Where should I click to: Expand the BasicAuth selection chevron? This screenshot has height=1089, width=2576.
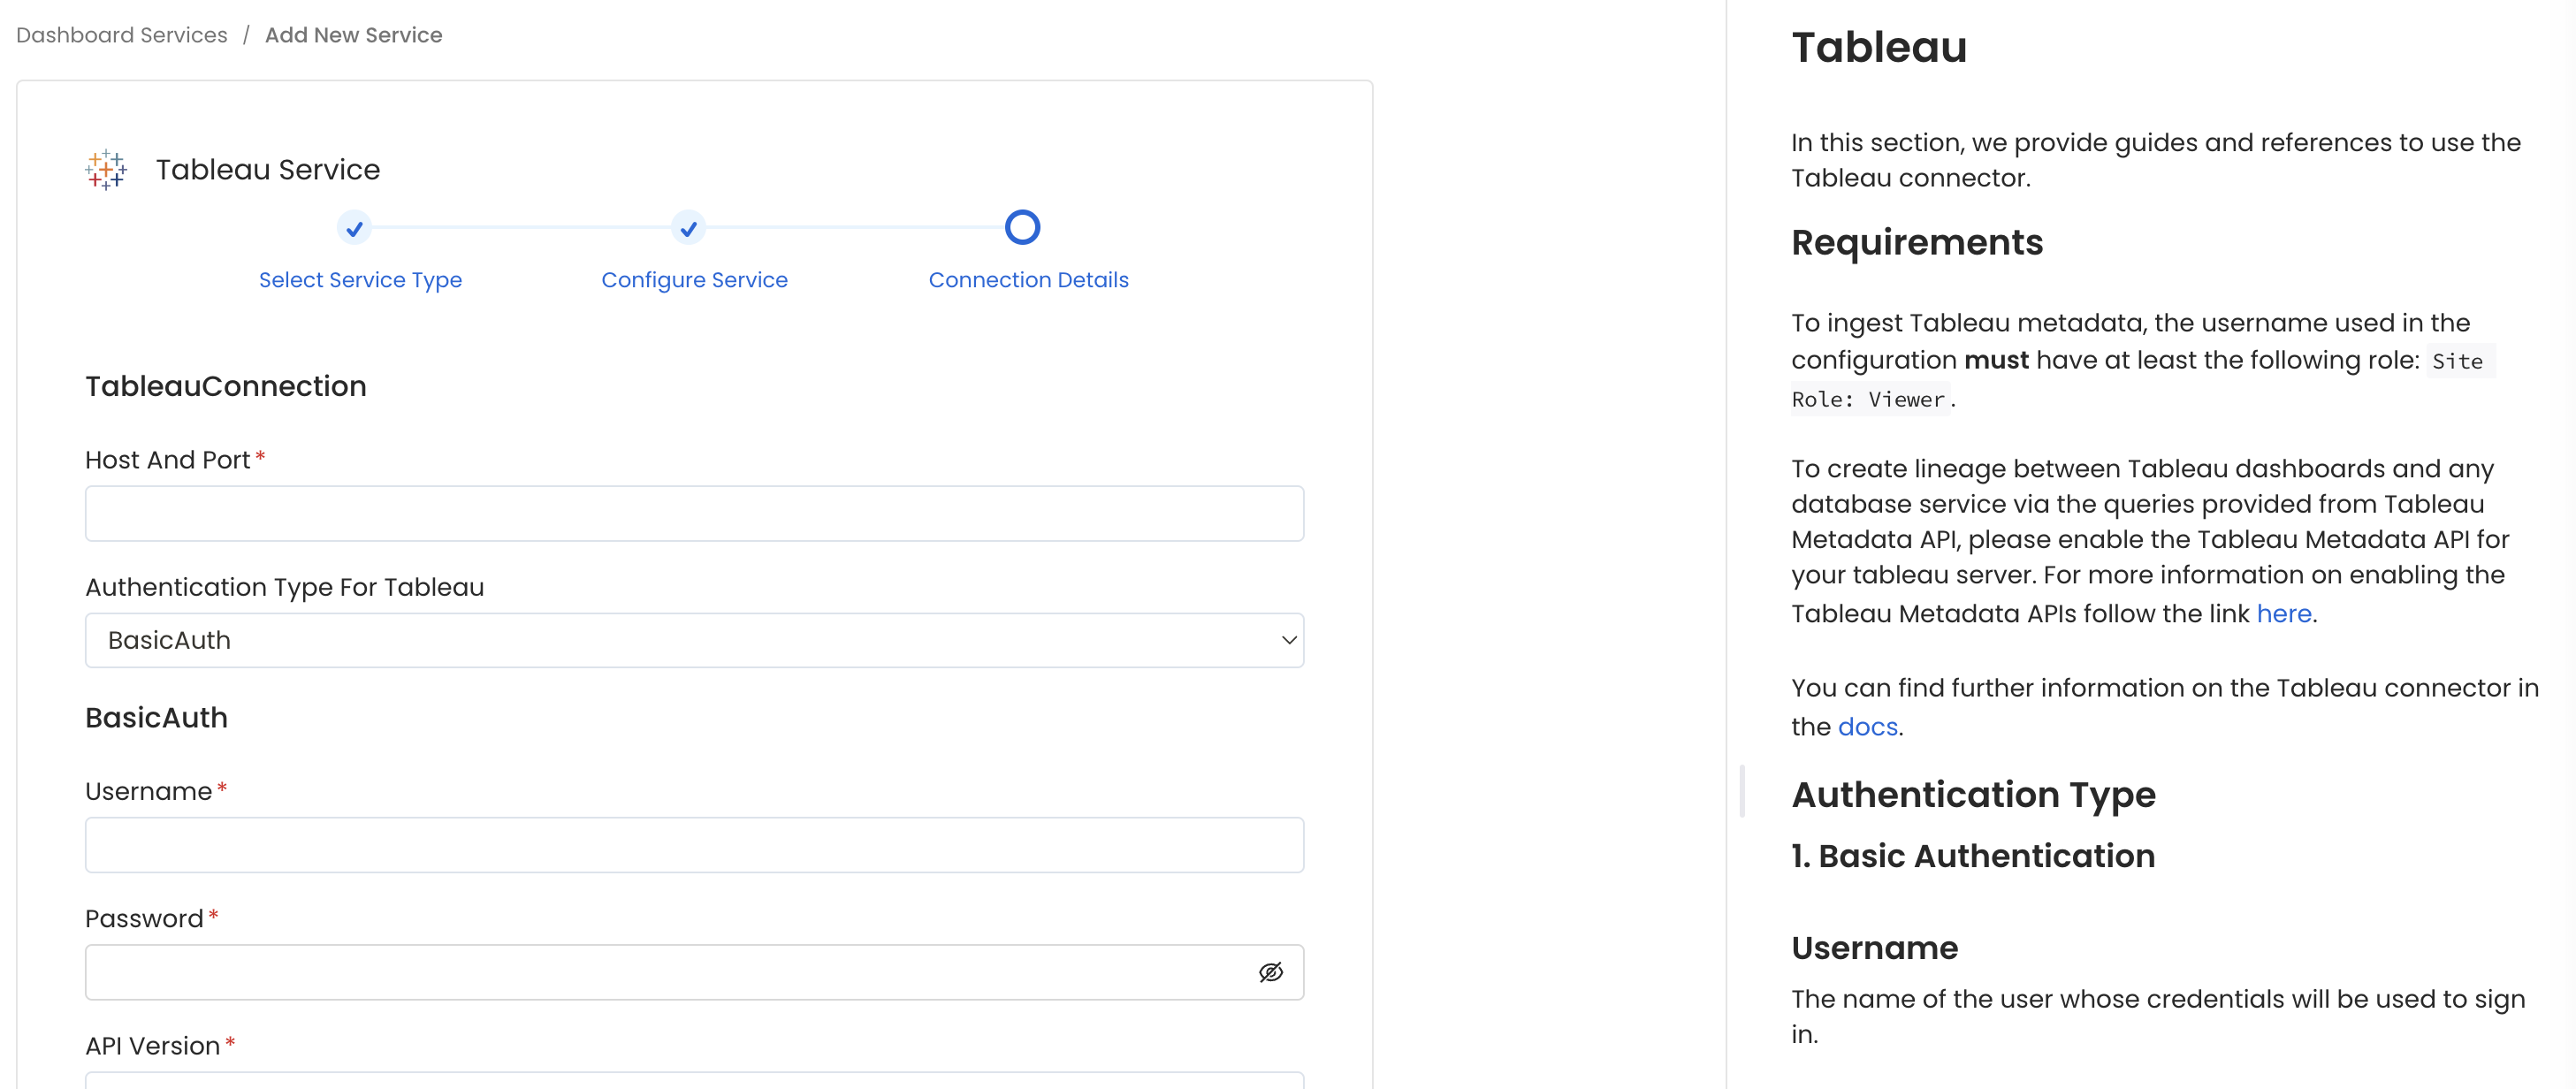click(x=1288, y=640)
